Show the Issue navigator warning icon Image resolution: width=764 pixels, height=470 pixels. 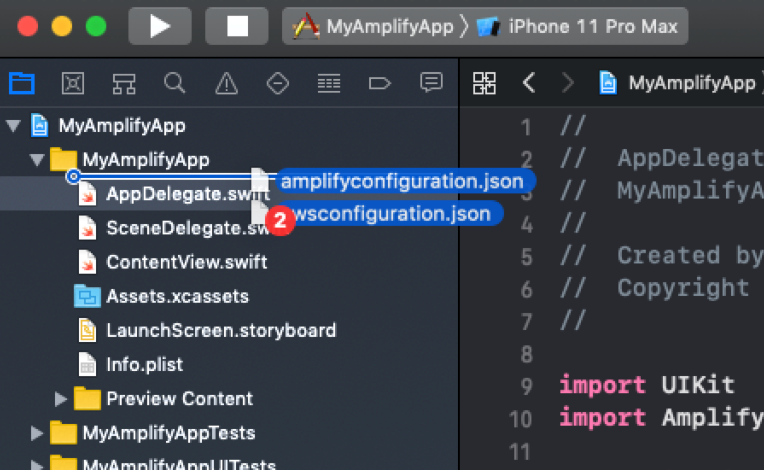[x=227, y=83]
